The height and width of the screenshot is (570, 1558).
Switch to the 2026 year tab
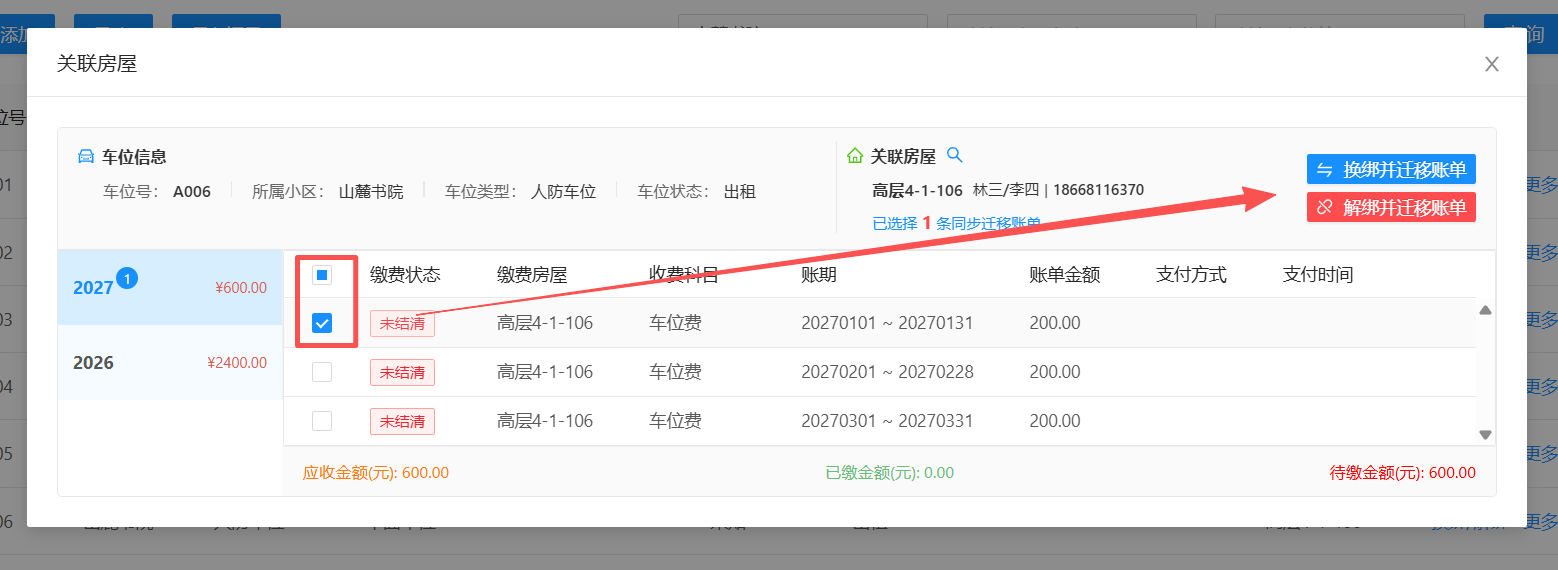[x=170, y=363]
